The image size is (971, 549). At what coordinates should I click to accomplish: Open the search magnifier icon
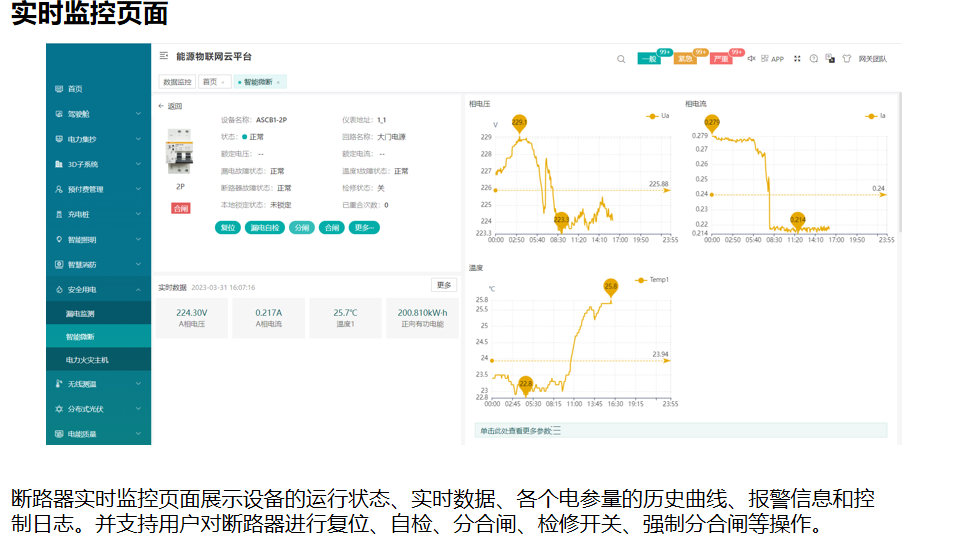coord(620,59)
